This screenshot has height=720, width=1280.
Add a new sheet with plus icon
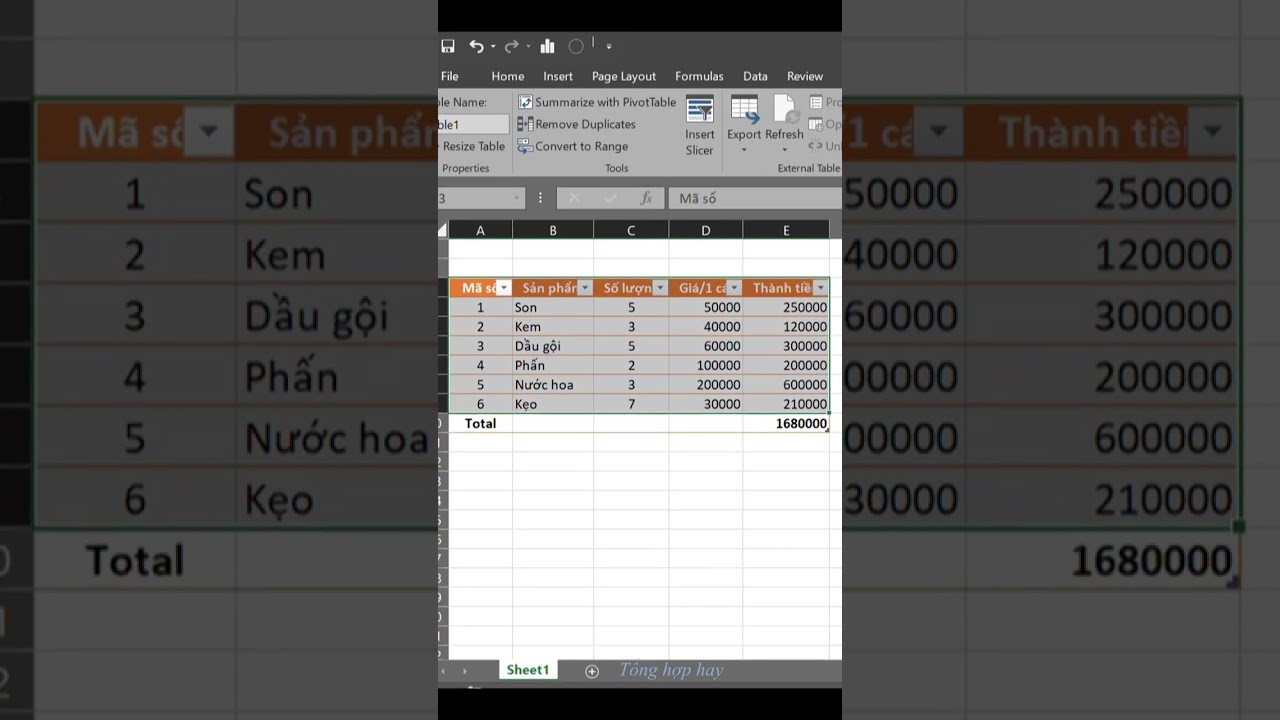[592, 671]
